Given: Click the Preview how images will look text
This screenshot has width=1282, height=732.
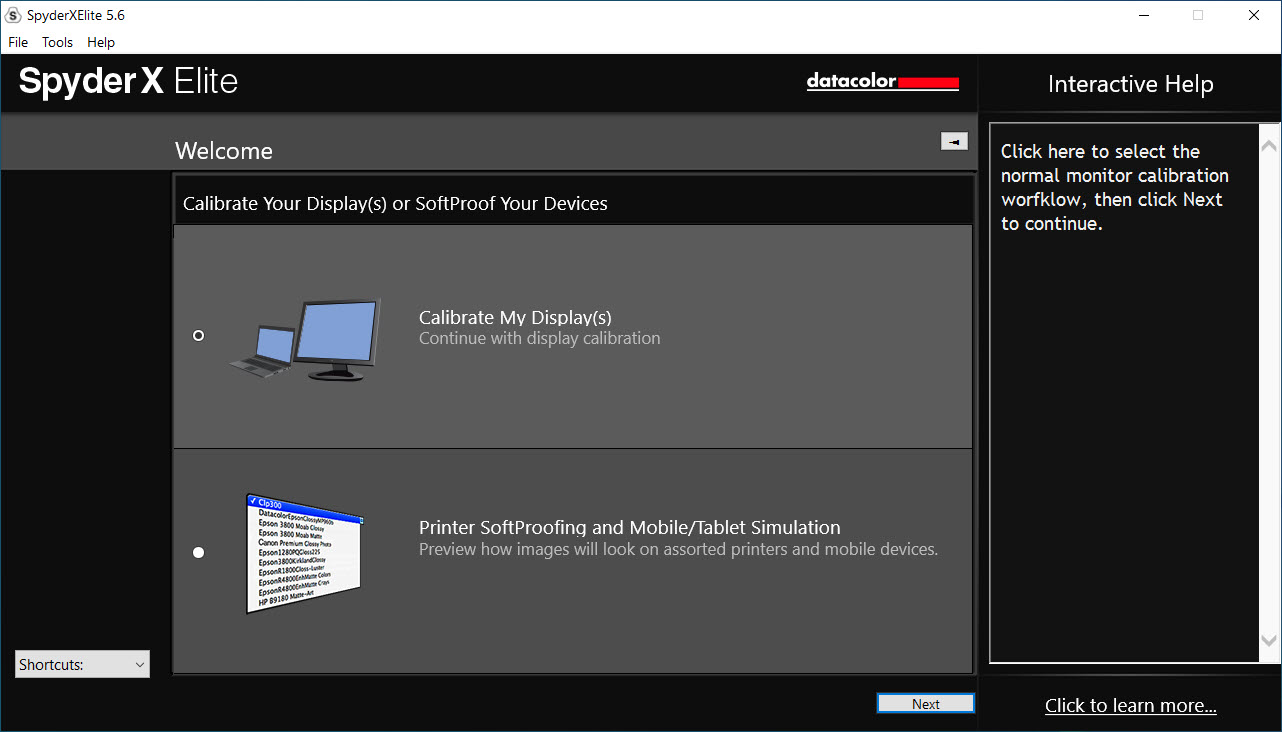Looking at the screenshot, I should point(679,550).
